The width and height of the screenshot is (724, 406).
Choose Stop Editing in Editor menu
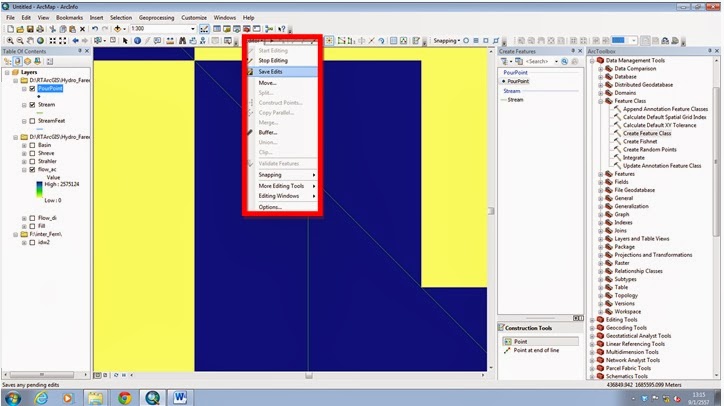283,61
